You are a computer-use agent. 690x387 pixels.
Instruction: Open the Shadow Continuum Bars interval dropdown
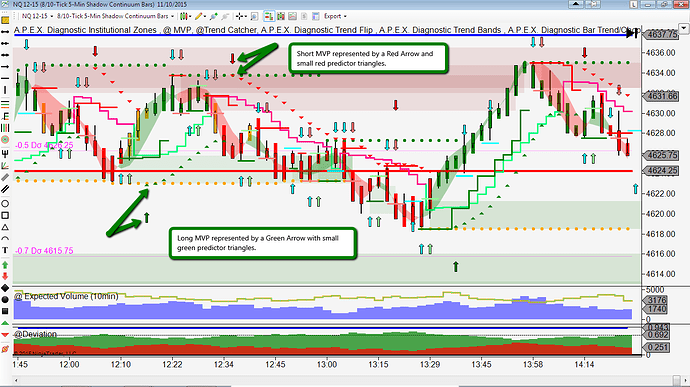pyautogui.click(x=115, y=16)
